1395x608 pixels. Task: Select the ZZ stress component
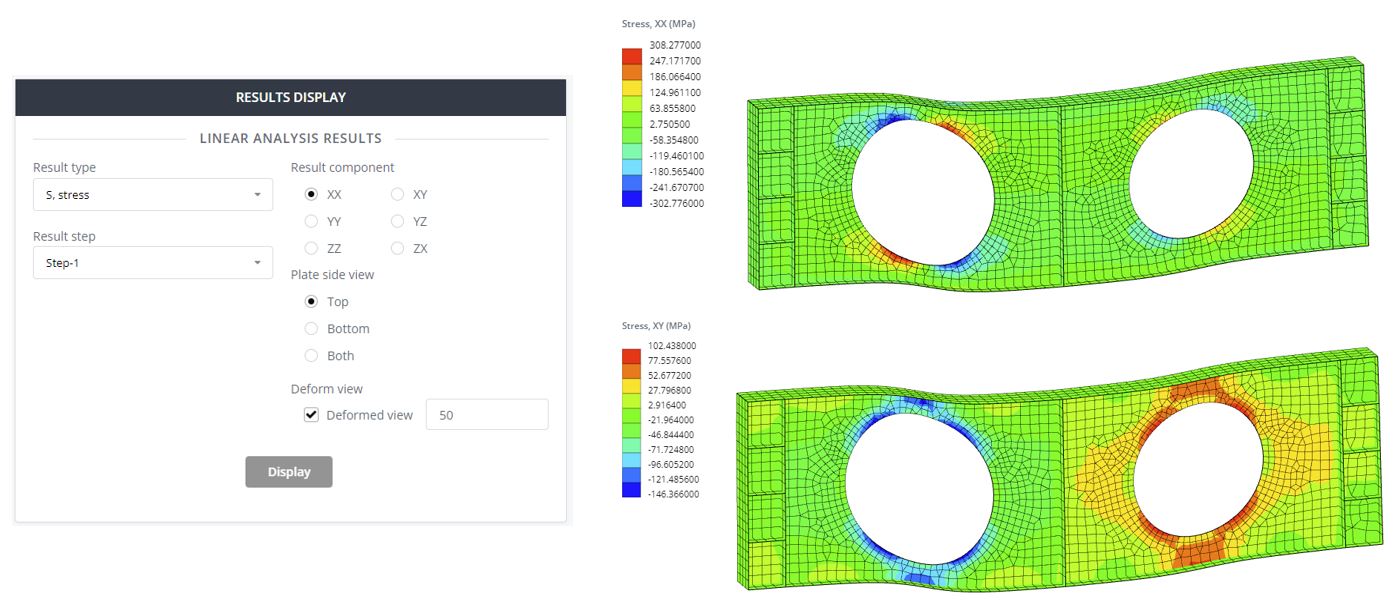pyautogui.click(x=311, y=248)
